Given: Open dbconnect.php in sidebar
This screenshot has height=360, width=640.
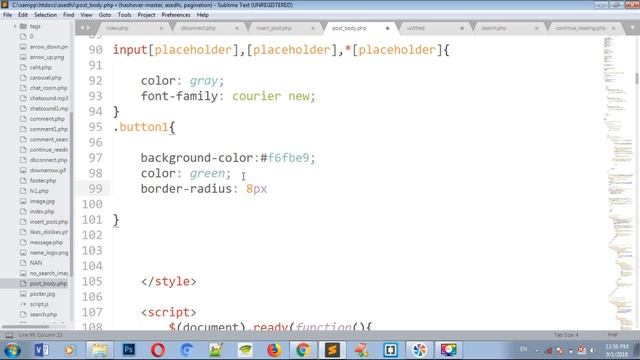Looking at the screenshot, I should coord(48,160).
